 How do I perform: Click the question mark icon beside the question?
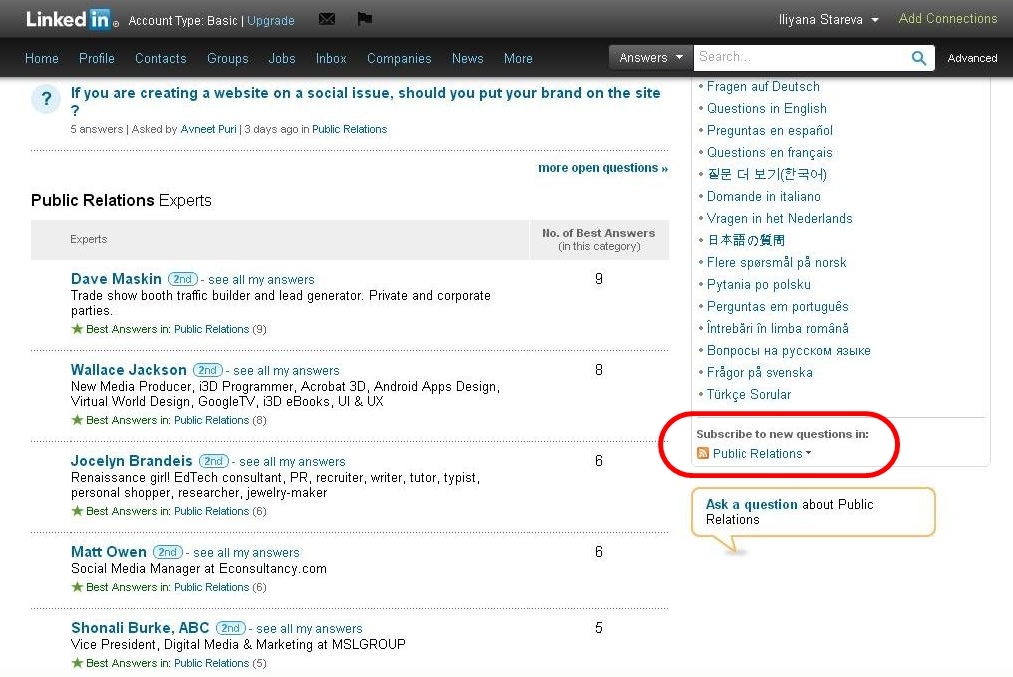click(46, 99)
